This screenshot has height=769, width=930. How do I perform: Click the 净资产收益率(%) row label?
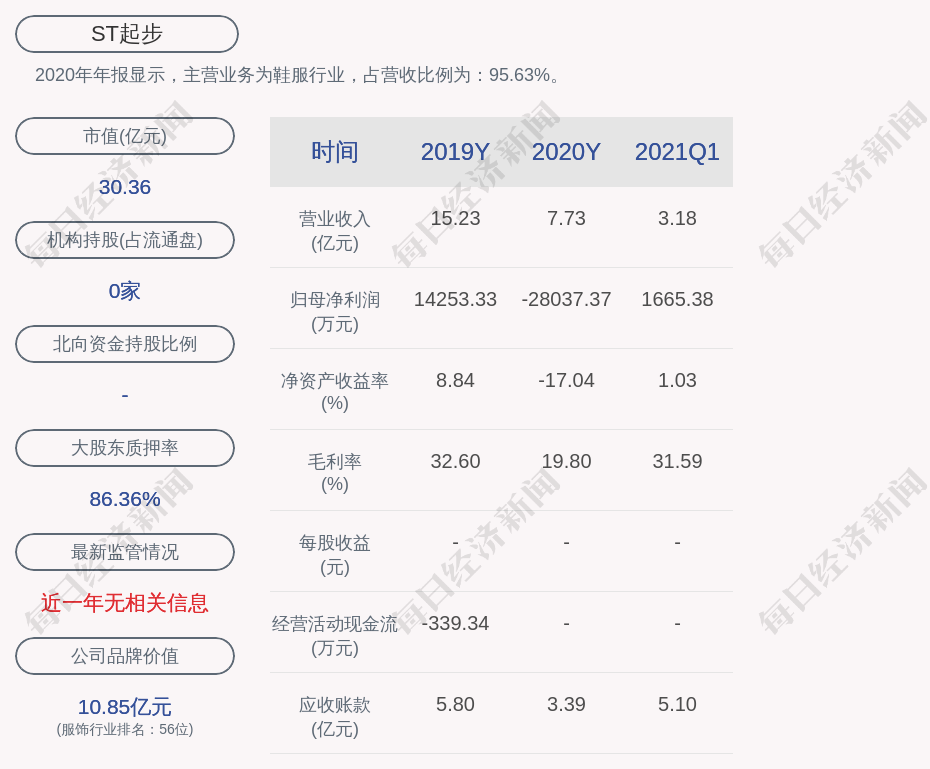(335, 392)
